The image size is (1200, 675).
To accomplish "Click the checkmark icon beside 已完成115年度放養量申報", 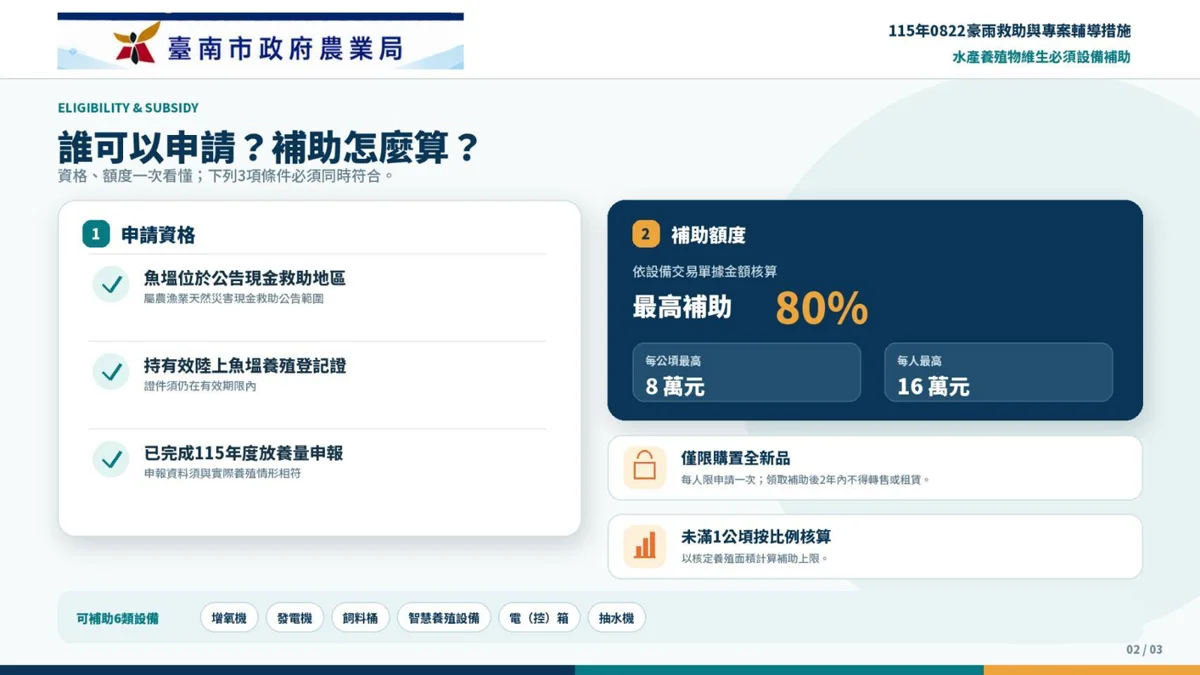I will pos(111,459).
